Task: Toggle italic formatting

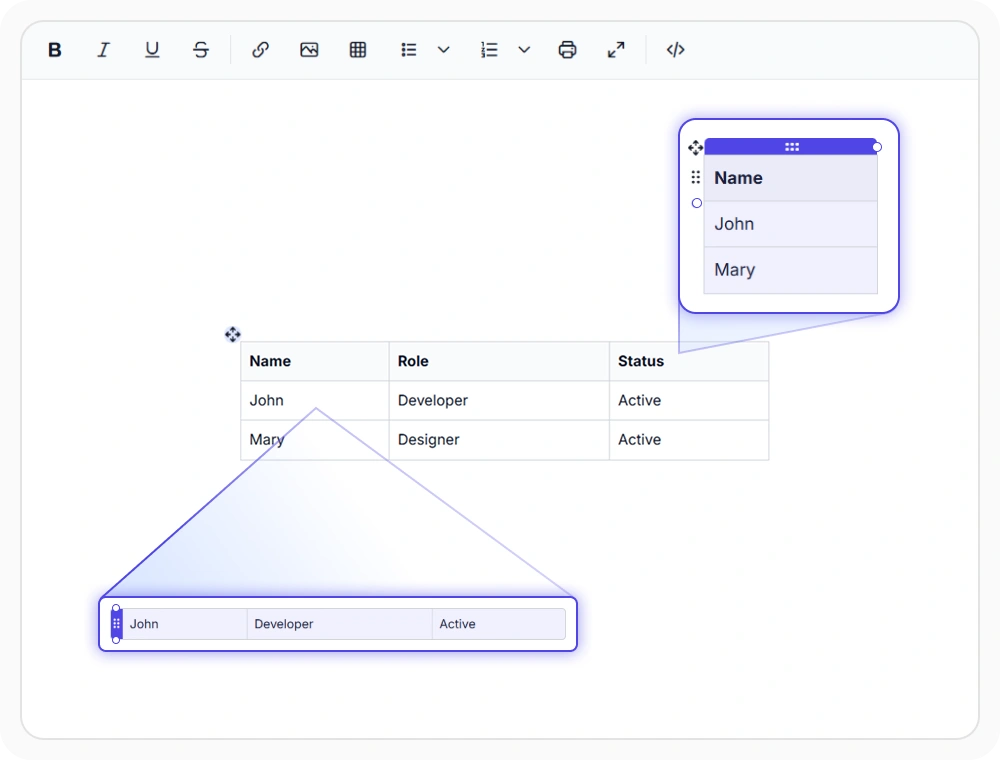Action: (x=103, y=50)
